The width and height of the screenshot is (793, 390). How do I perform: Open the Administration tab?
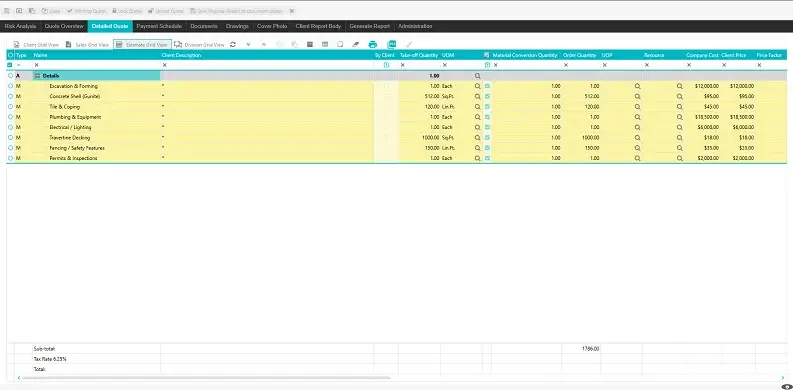pos(415,26)
